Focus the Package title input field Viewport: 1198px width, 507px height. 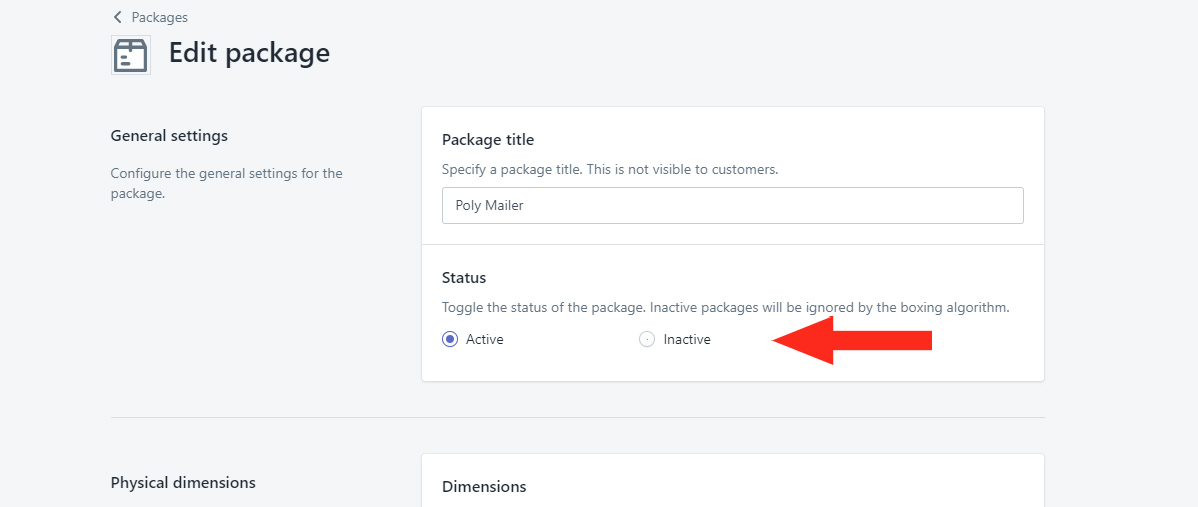pyautogui.click(x=733, y=205)
